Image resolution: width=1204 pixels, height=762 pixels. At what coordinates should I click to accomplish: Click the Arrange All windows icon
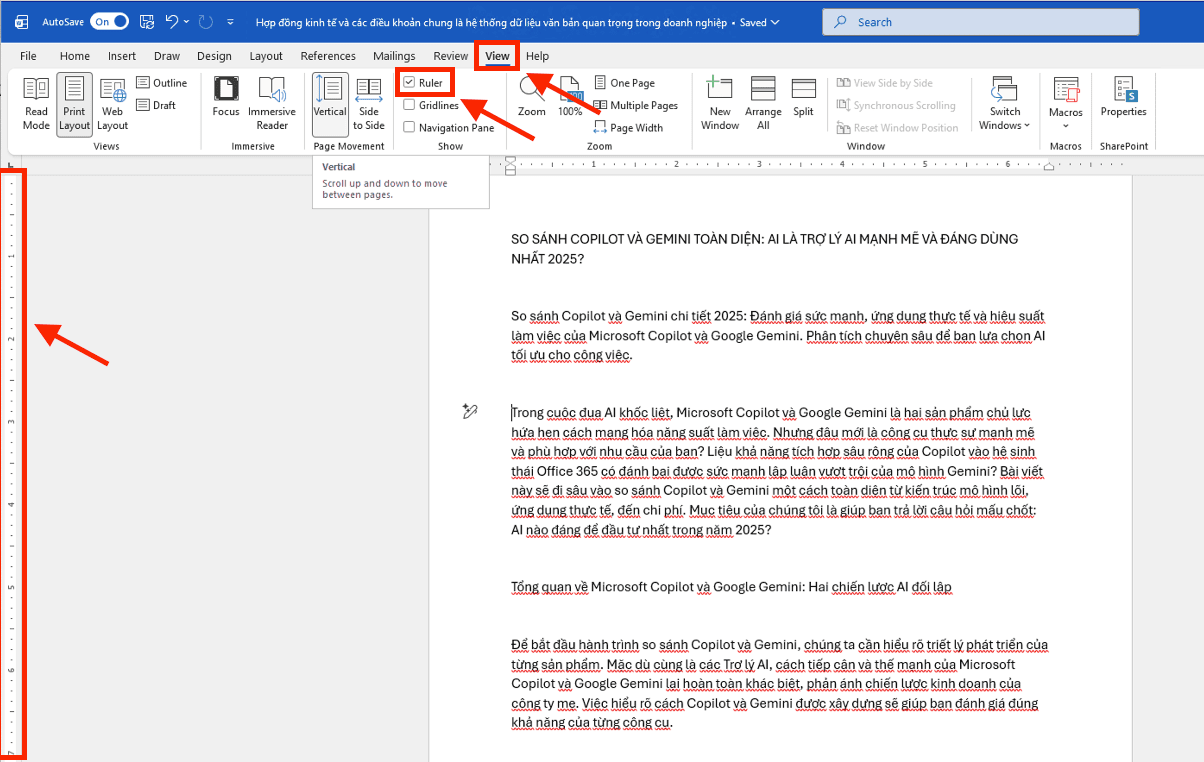click(x=763, y=104)
